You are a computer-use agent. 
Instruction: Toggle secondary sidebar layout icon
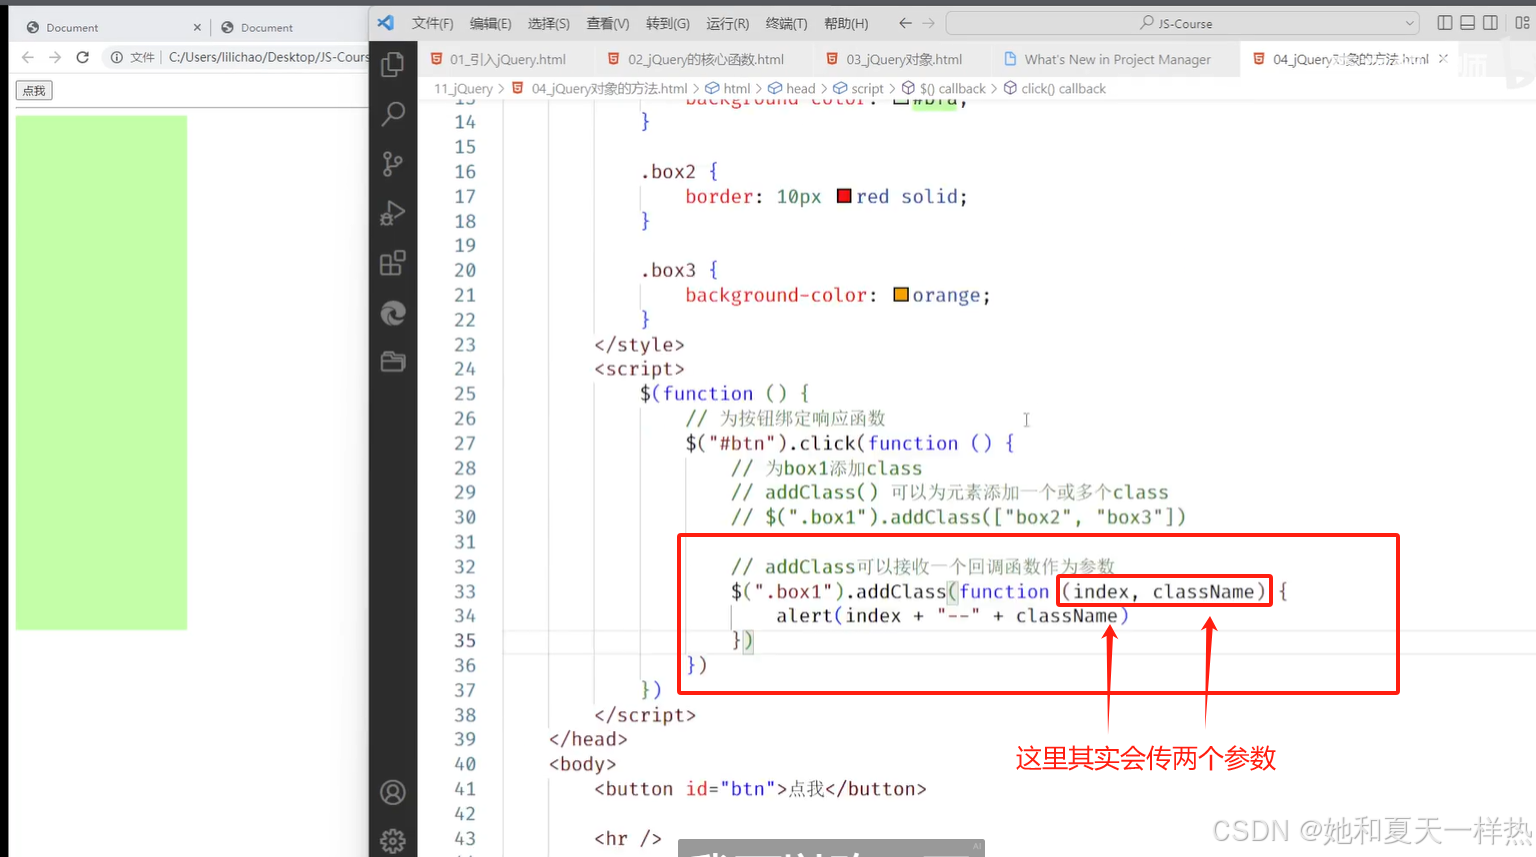tap(1490, 23)
